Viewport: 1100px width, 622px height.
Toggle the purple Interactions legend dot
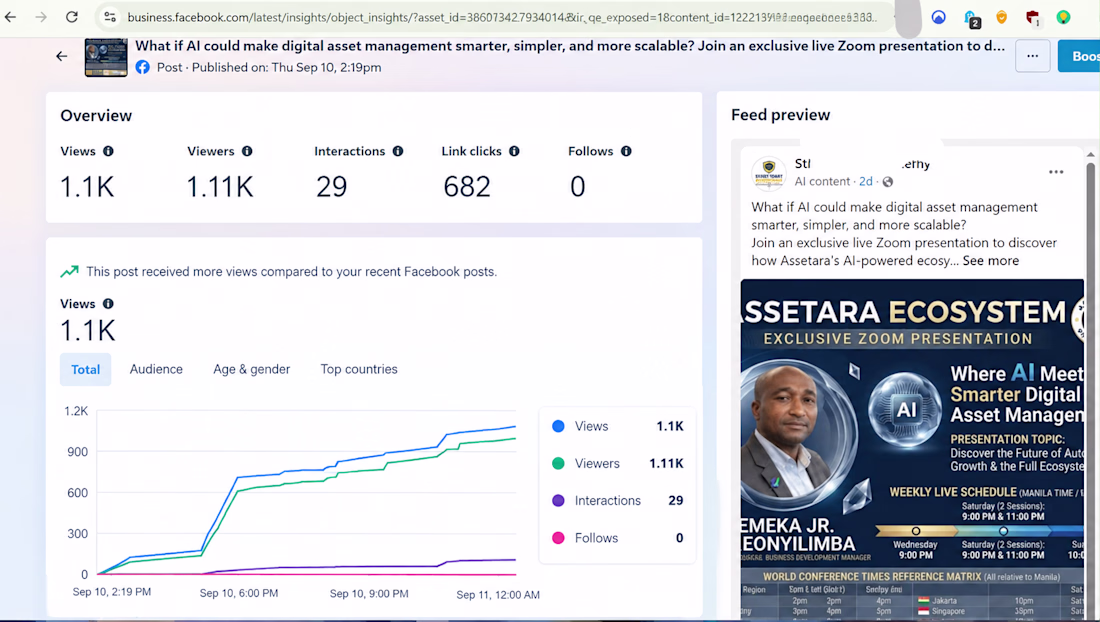pos(558,500)
